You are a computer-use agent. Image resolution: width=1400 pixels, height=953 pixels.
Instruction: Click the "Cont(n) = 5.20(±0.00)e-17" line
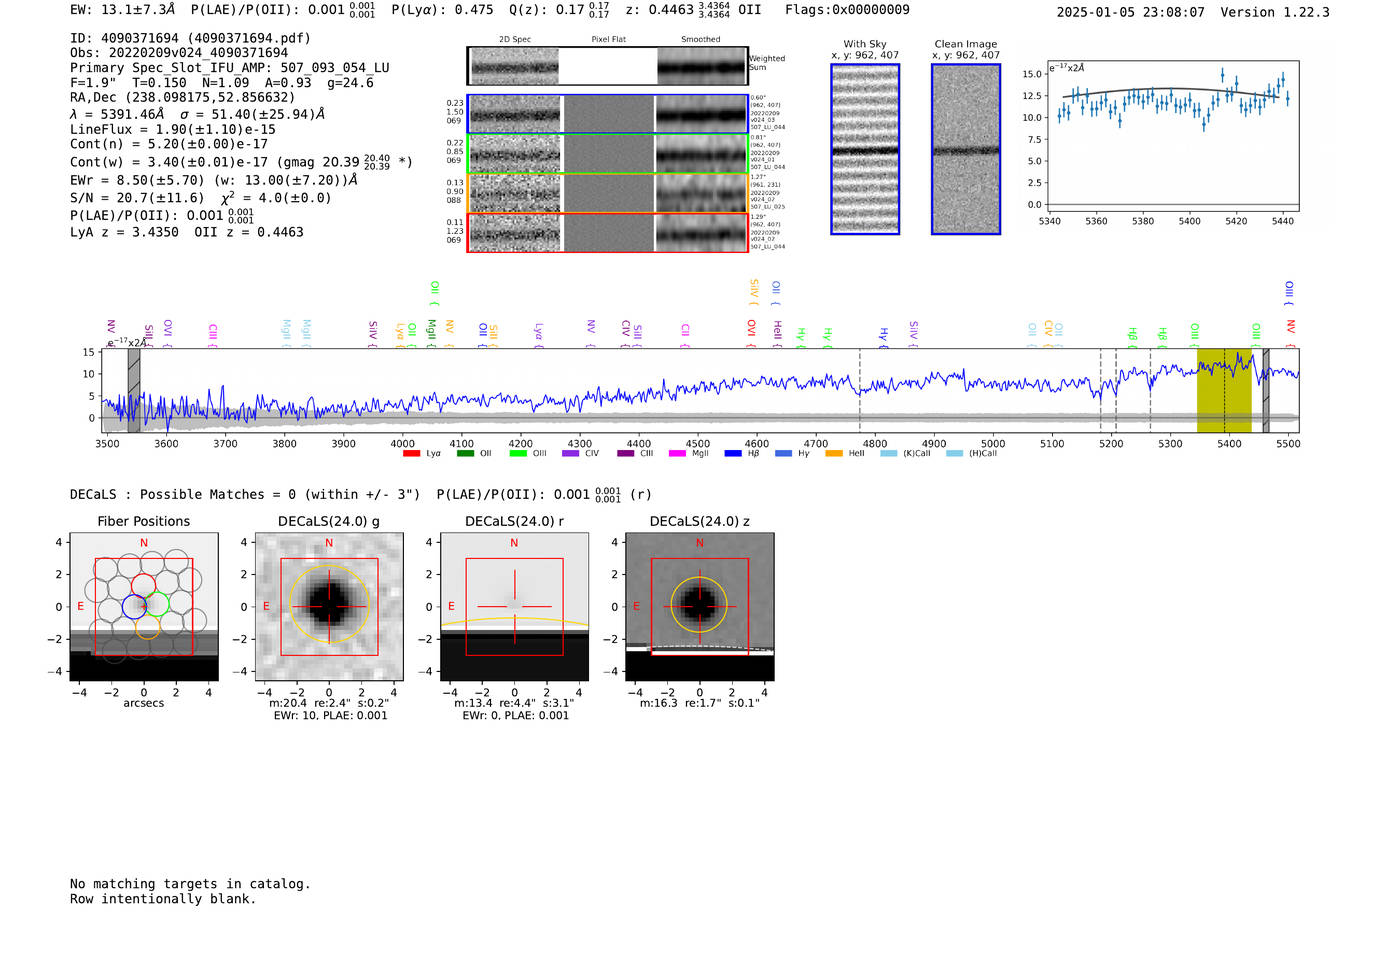[x=169, y=144]
